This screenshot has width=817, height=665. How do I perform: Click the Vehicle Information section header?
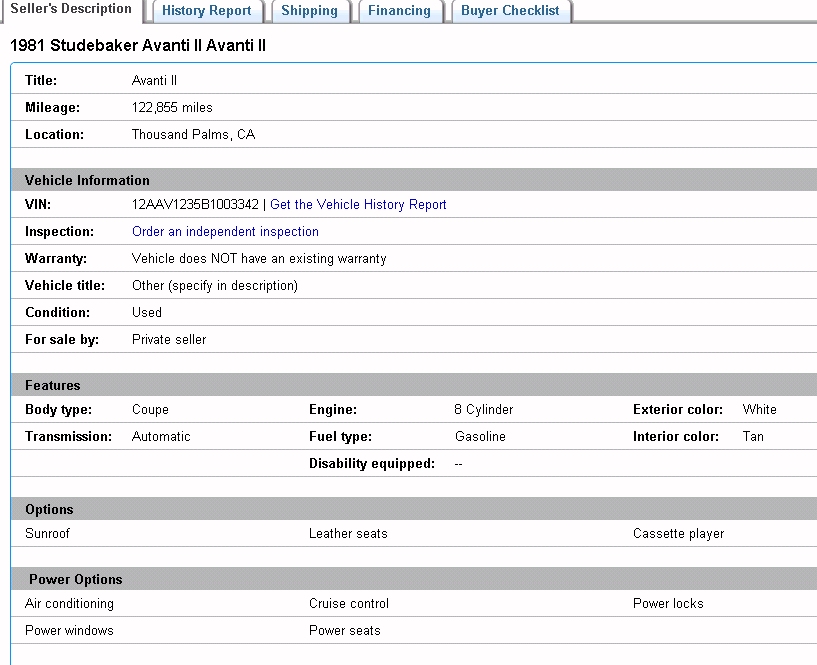coord(87,180)
